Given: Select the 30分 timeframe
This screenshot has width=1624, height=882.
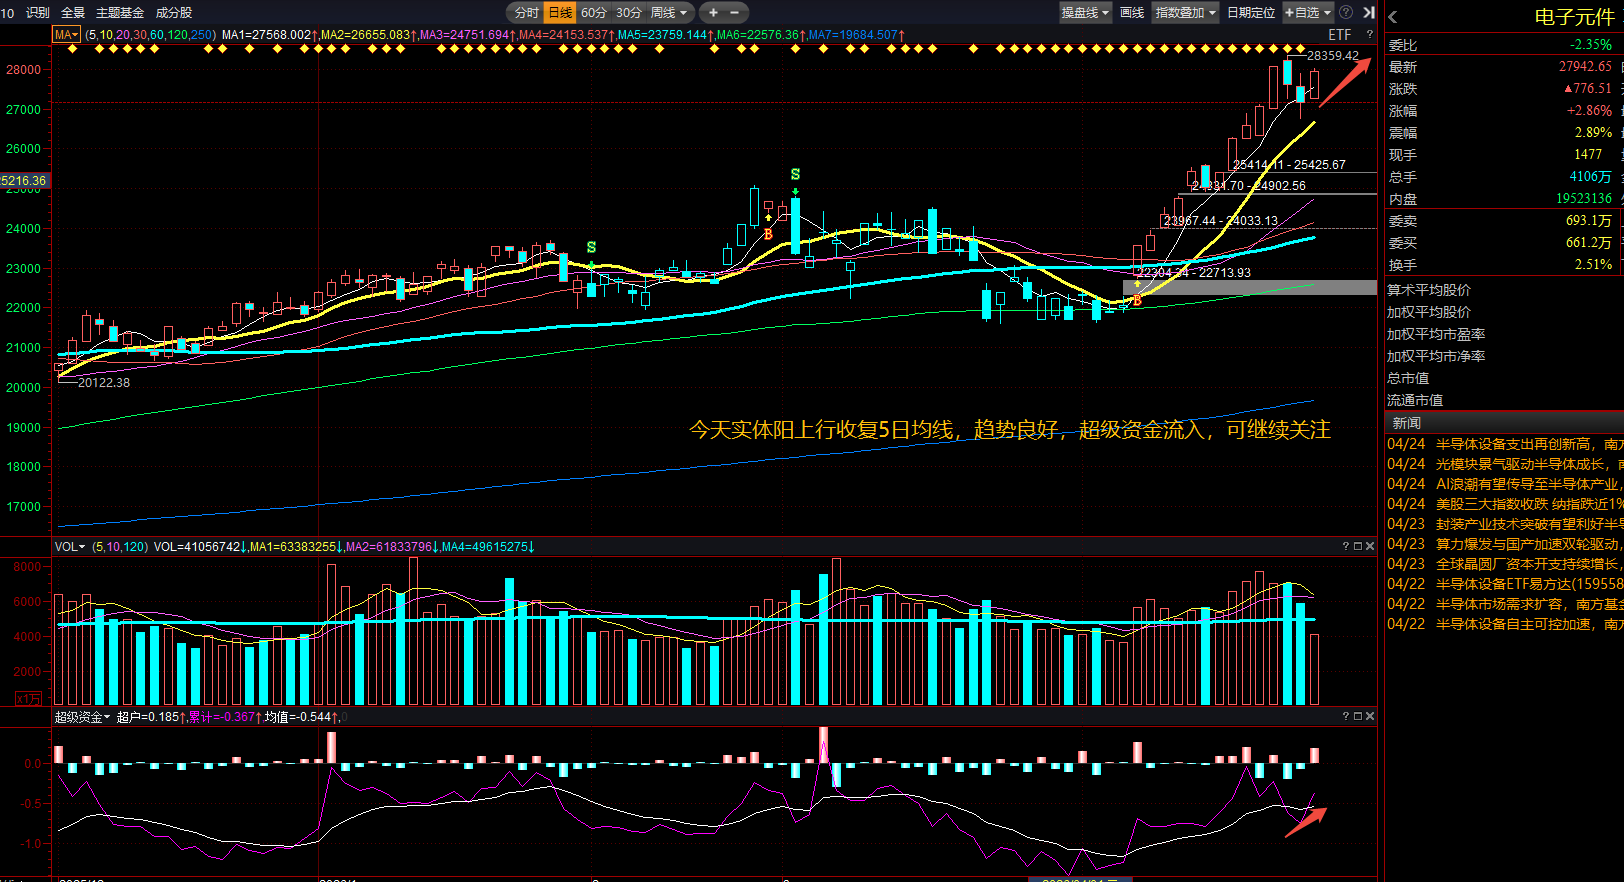Looking at the screenshot, I should (x=629, y=13).
